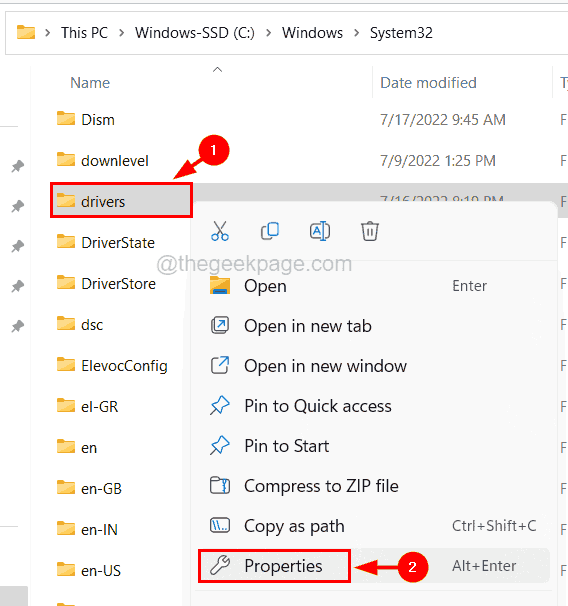Click the Properties wrench icon
568x606 pixels.
(x=220, y=565)
